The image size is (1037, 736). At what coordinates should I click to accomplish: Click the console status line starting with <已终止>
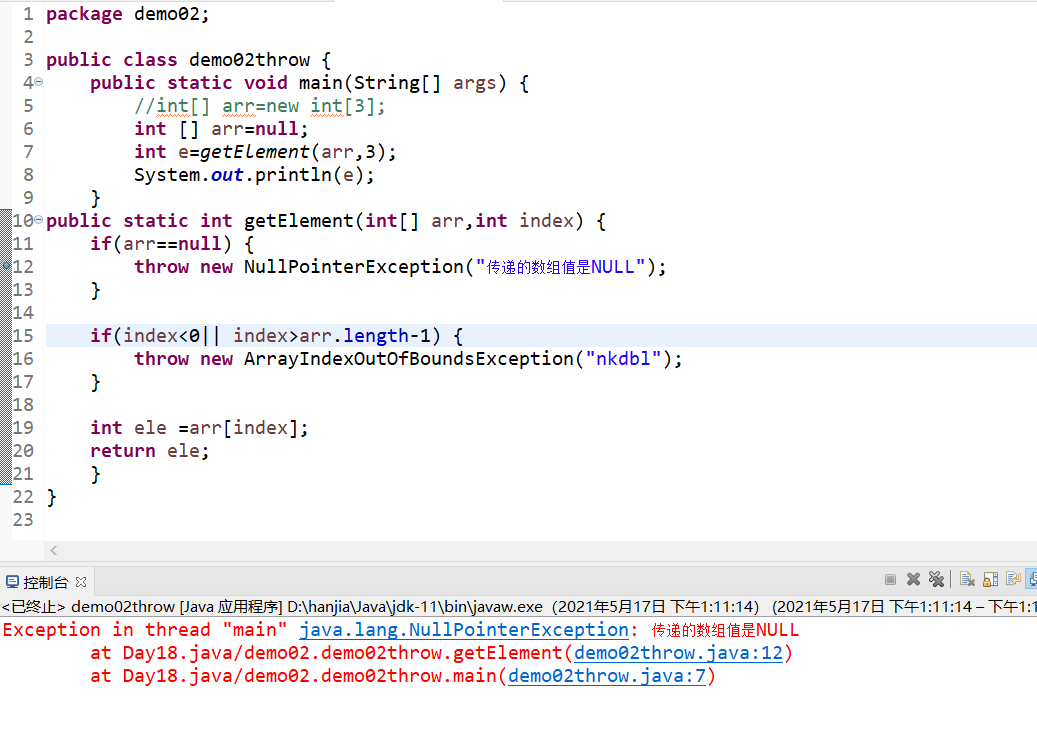[x=518, y=606]
